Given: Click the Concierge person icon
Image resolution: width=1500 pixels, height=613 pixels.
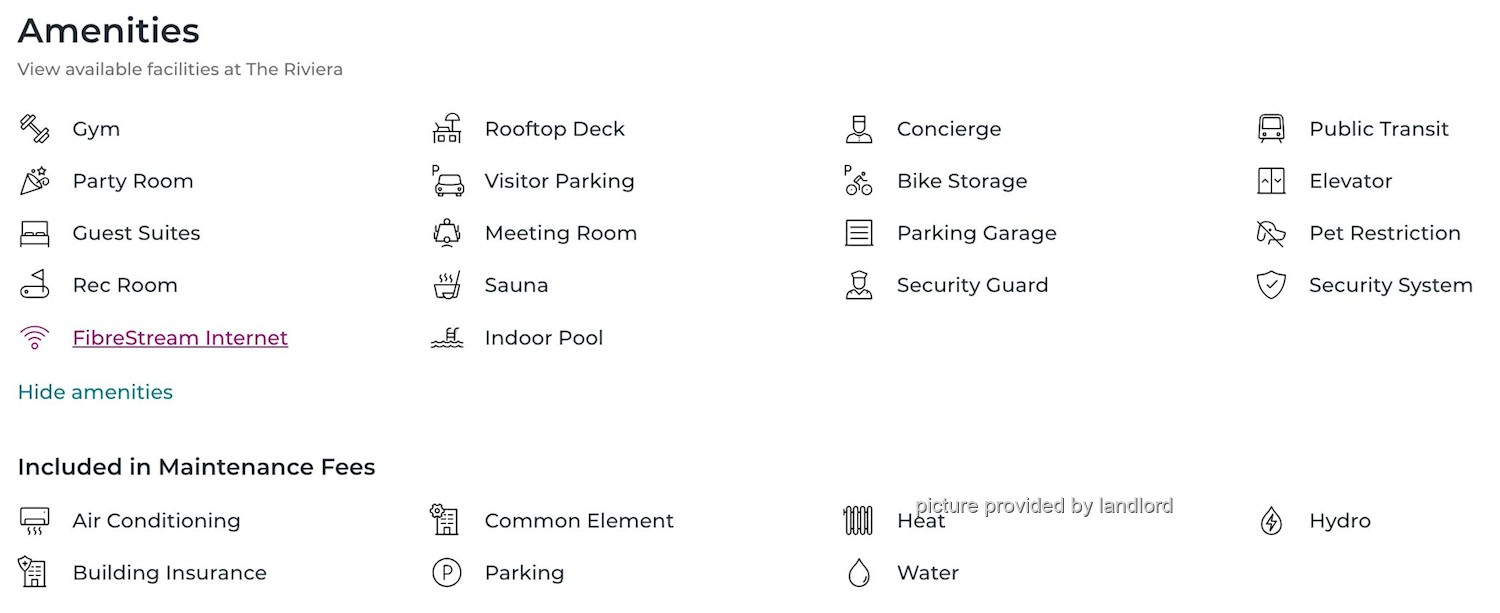Looking at the screenshot, I should (x=859, y=129).
